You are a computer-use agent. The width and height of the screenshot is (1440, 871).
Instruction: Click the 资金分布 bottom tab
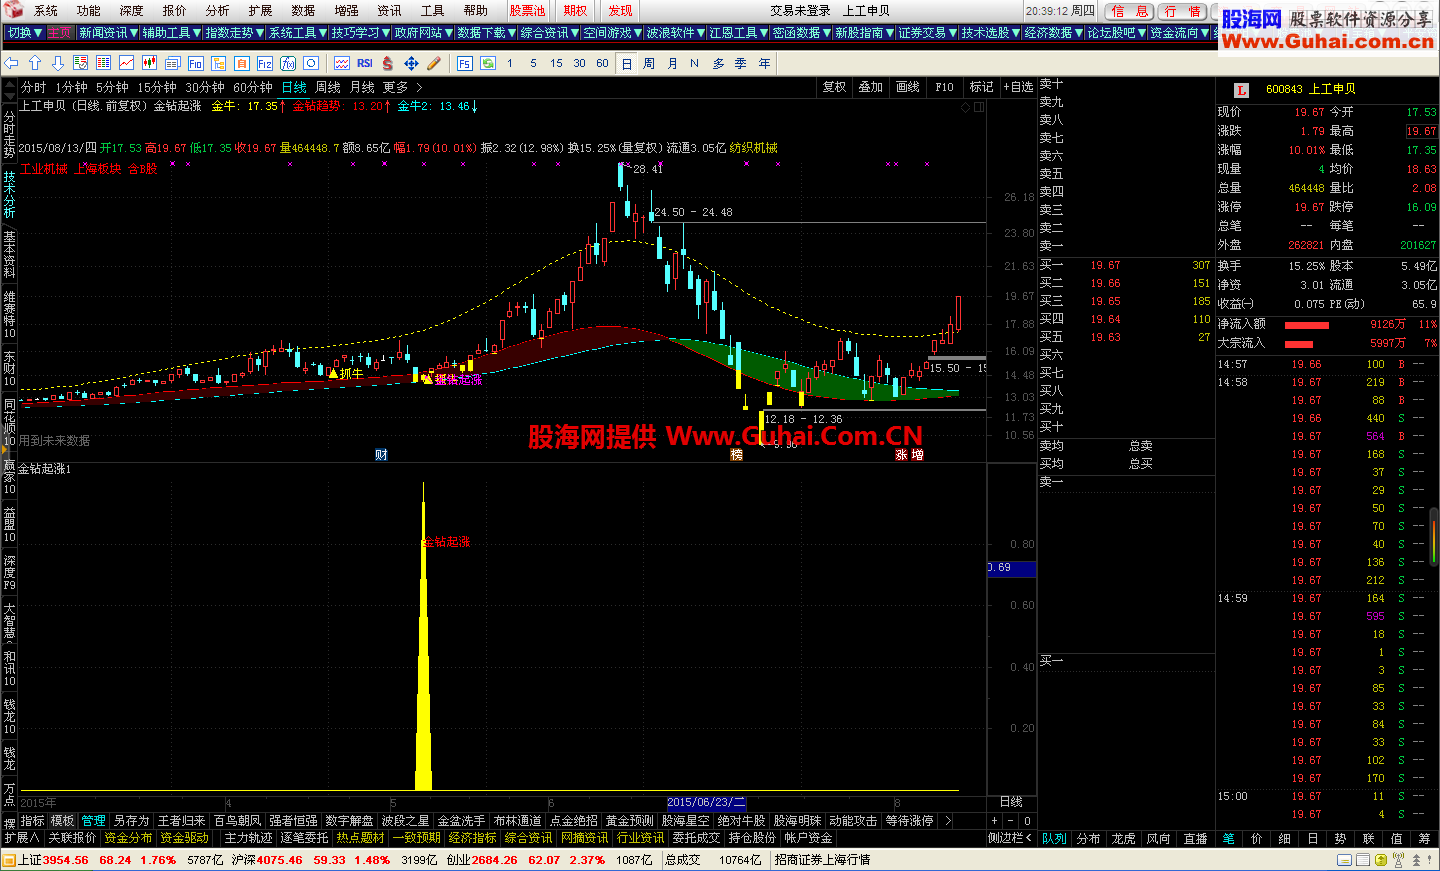128,838
